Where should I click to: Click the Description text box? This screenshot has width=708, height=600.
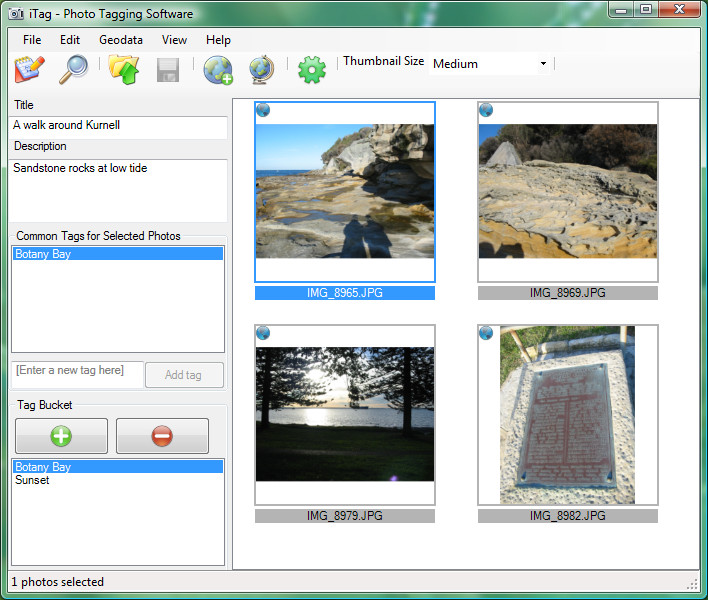[x=118, y=190]
